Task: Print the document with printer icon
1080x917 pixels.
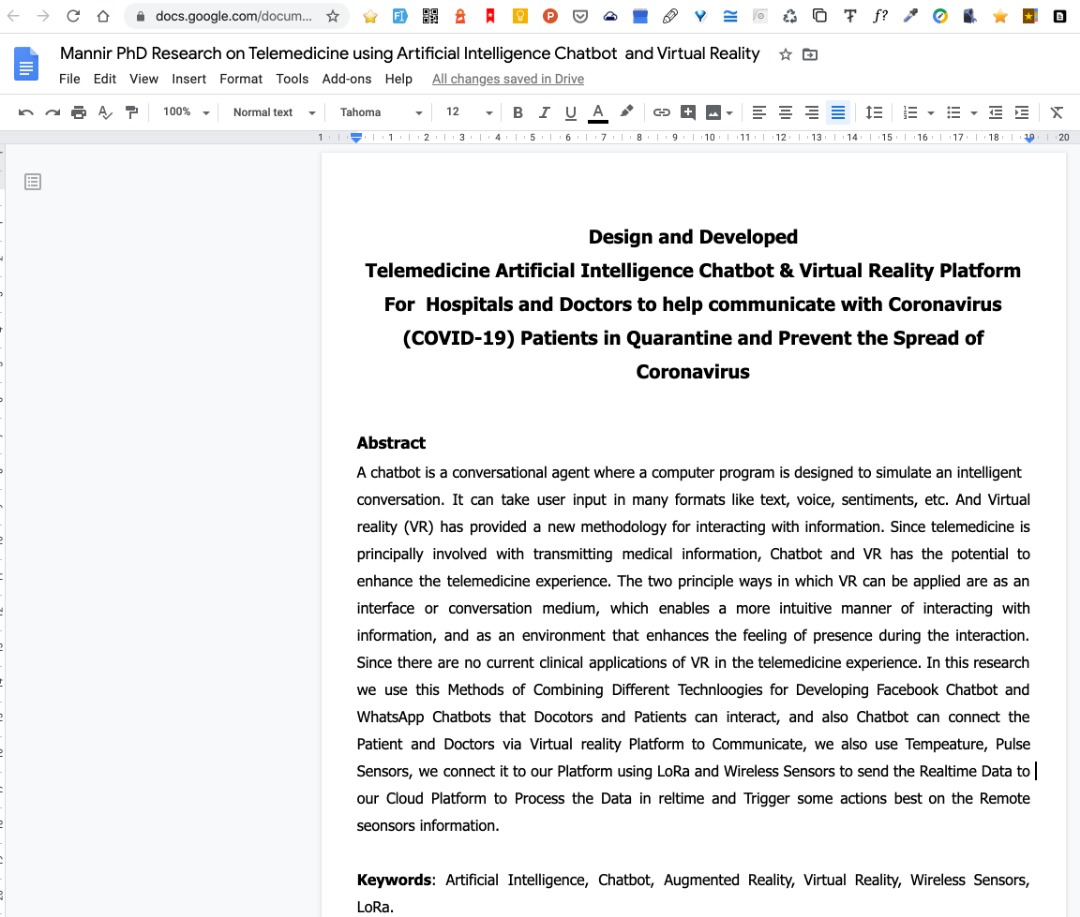Action: point(79,112)
